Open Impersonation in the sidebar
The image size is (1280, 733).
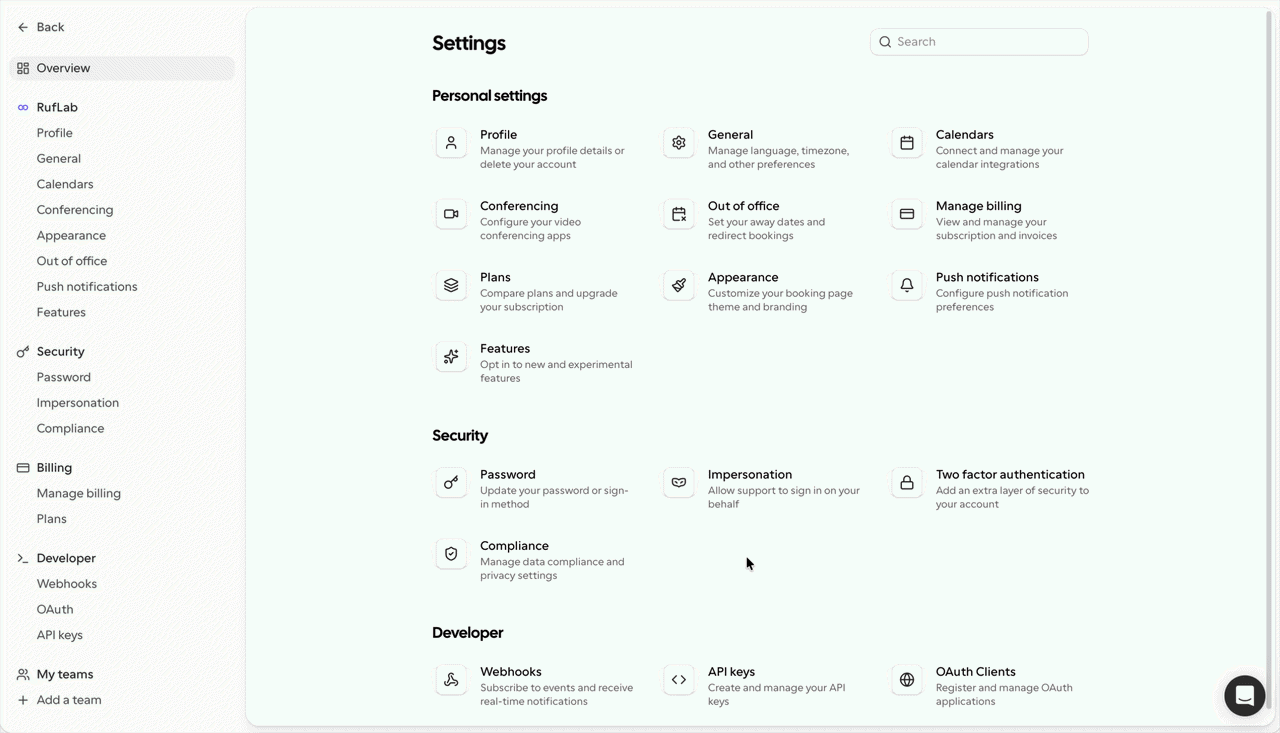tap(78, 403)
